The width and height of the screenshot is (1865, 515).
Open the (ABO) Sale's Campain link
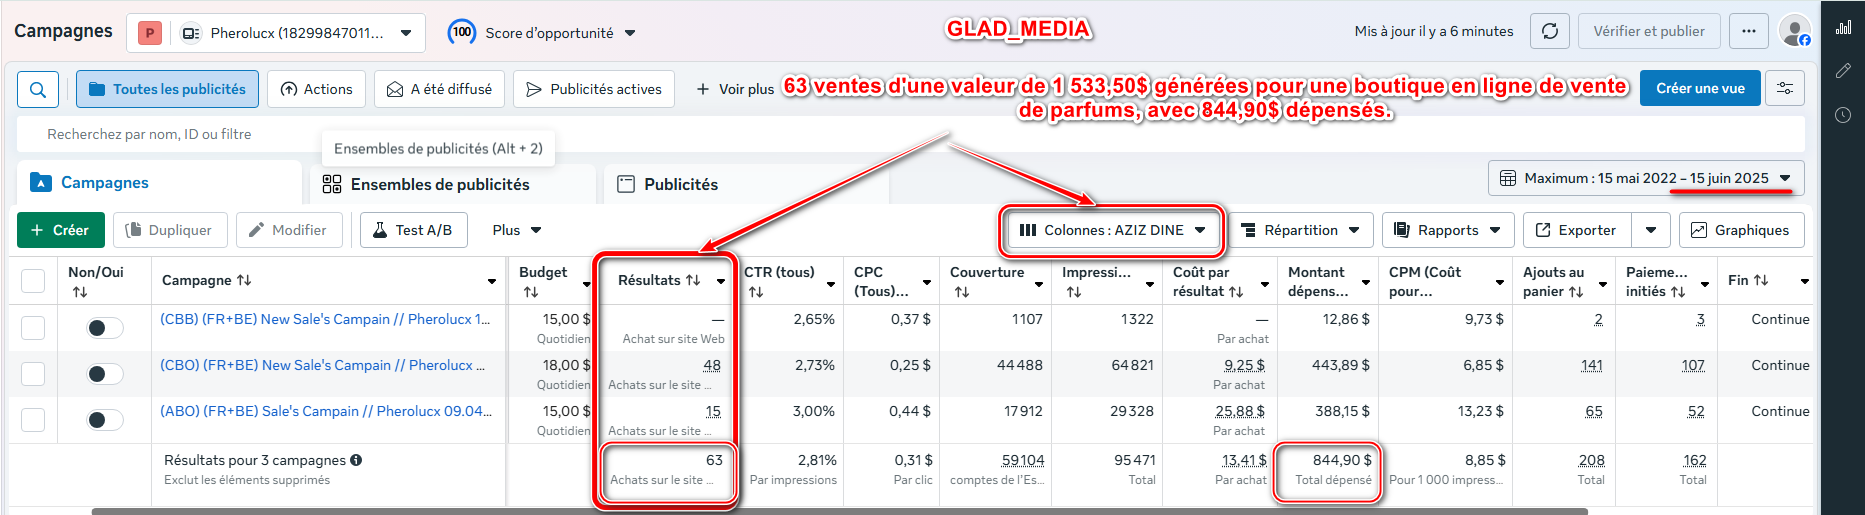pyautogui.click(x=326, y=411)
